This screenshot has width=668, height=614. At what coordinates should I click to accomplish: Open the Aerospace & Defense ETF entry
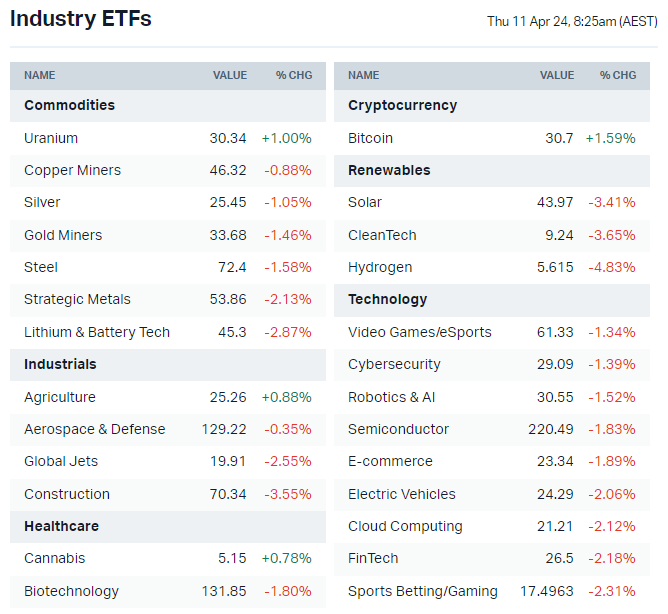tap(94, 429)
